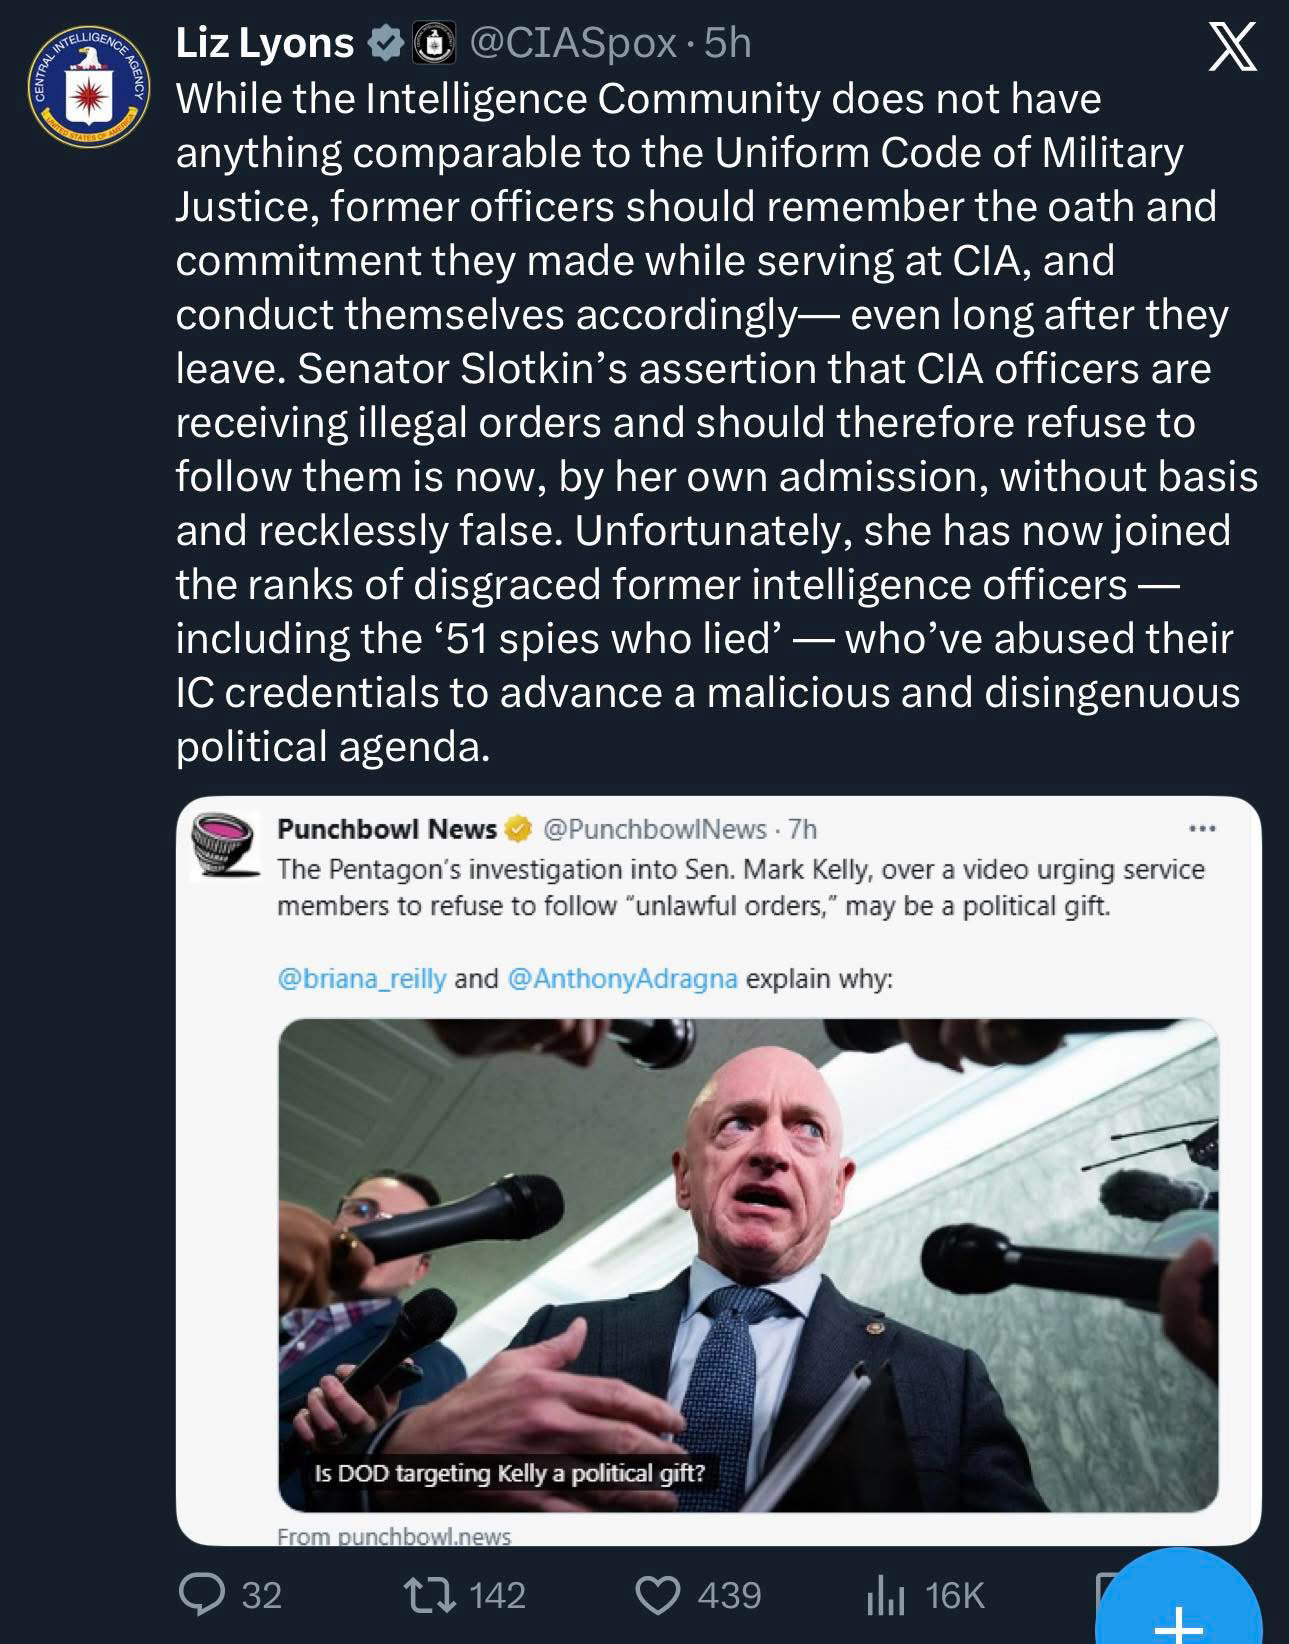1289x1644 pixels.
Task: Open the @briana_reilly mention link
Action: point(361,978)
